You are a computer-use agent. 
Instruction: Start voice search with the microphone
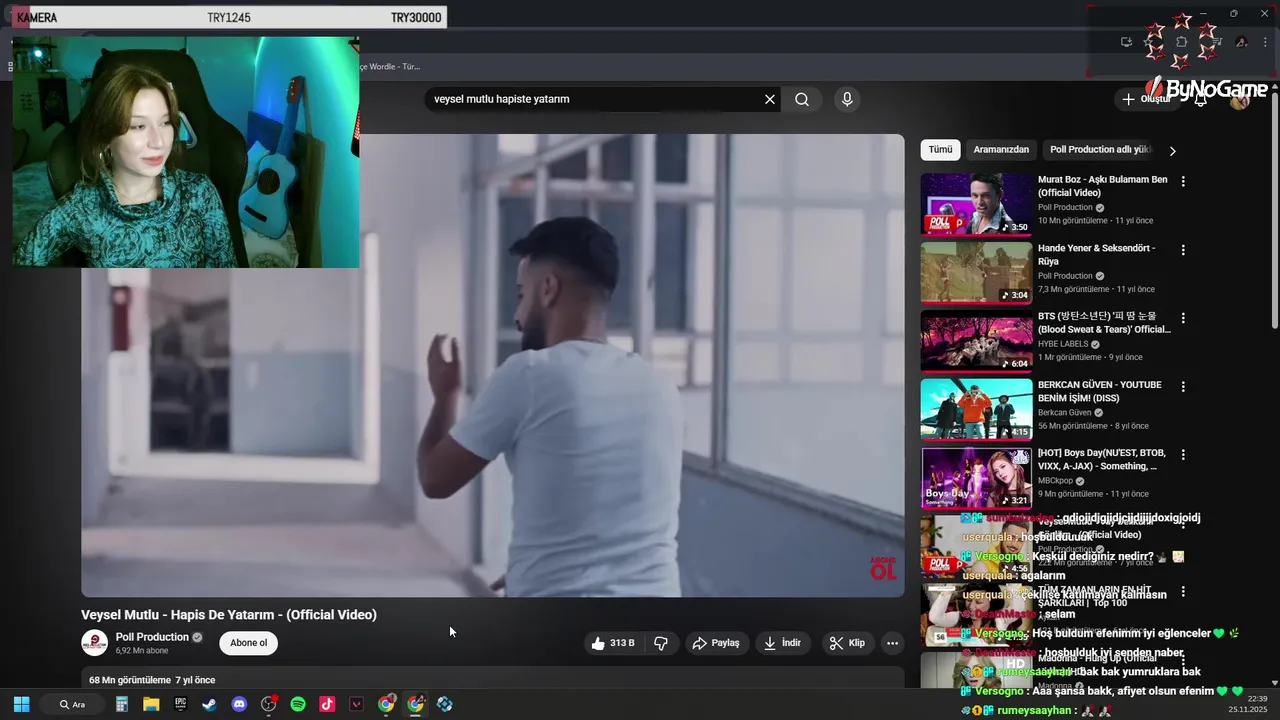point(847,99)
